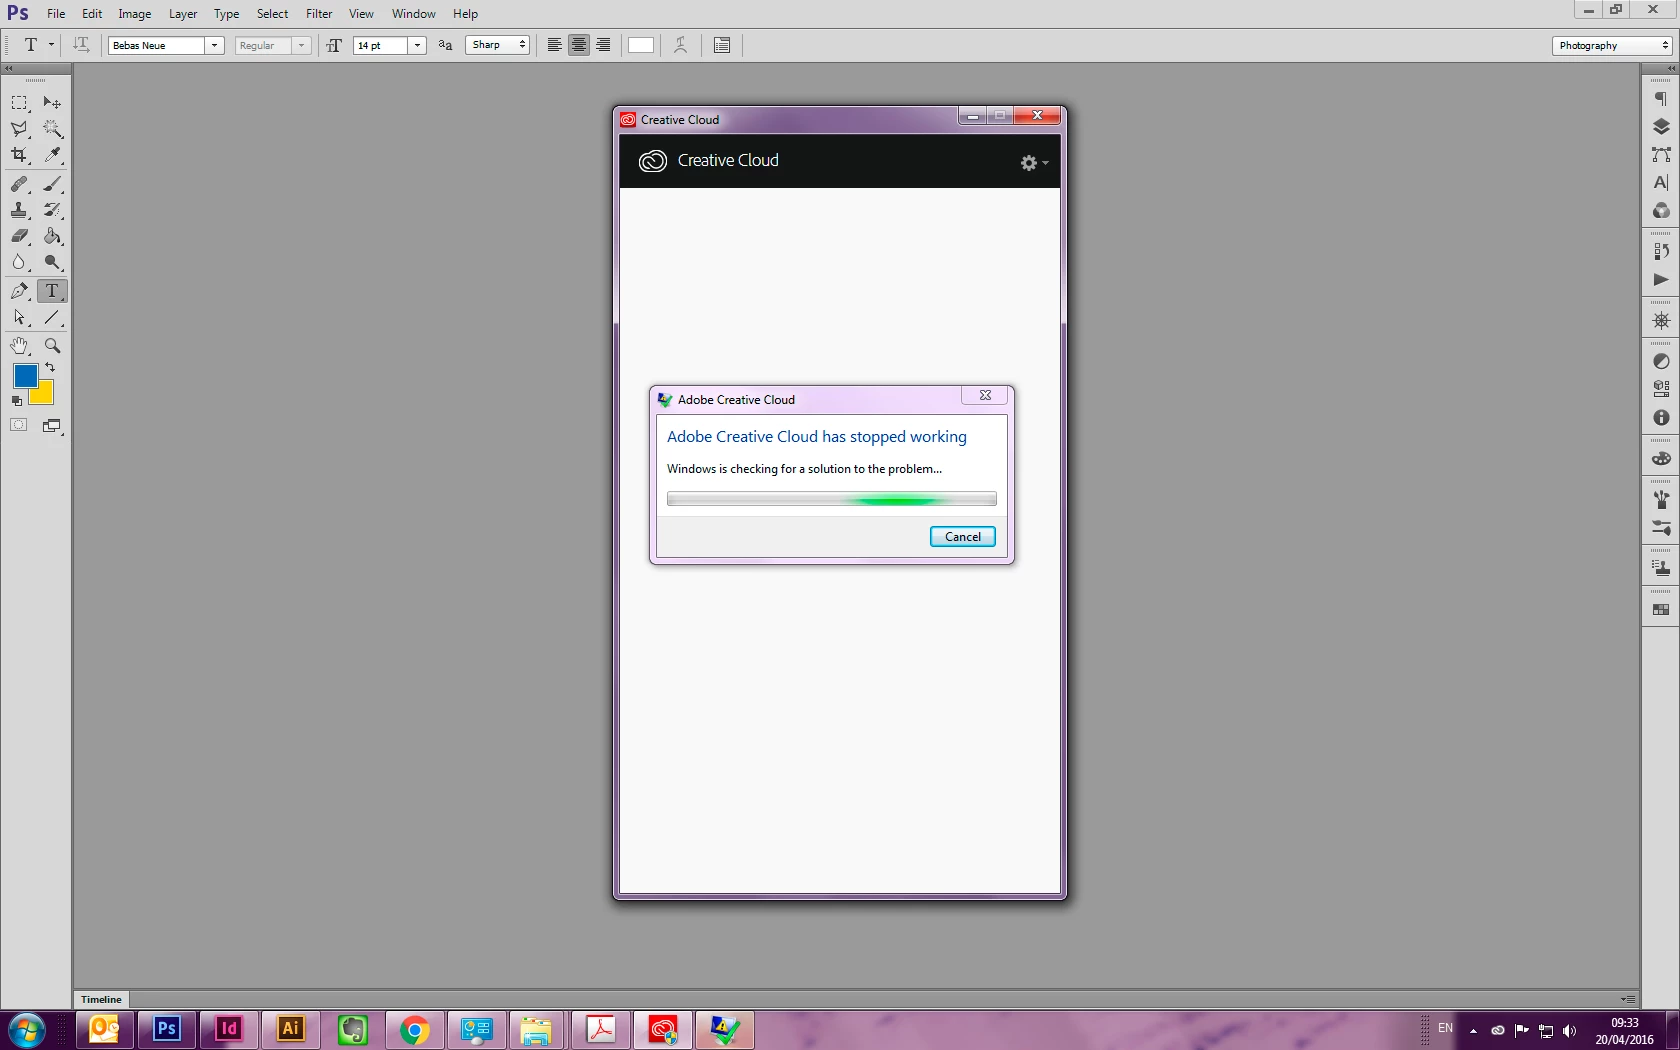The width and height of the screenshot is (1680, 1050).
Task: Open the Photography workspace dropdown
Action: 1612,45
